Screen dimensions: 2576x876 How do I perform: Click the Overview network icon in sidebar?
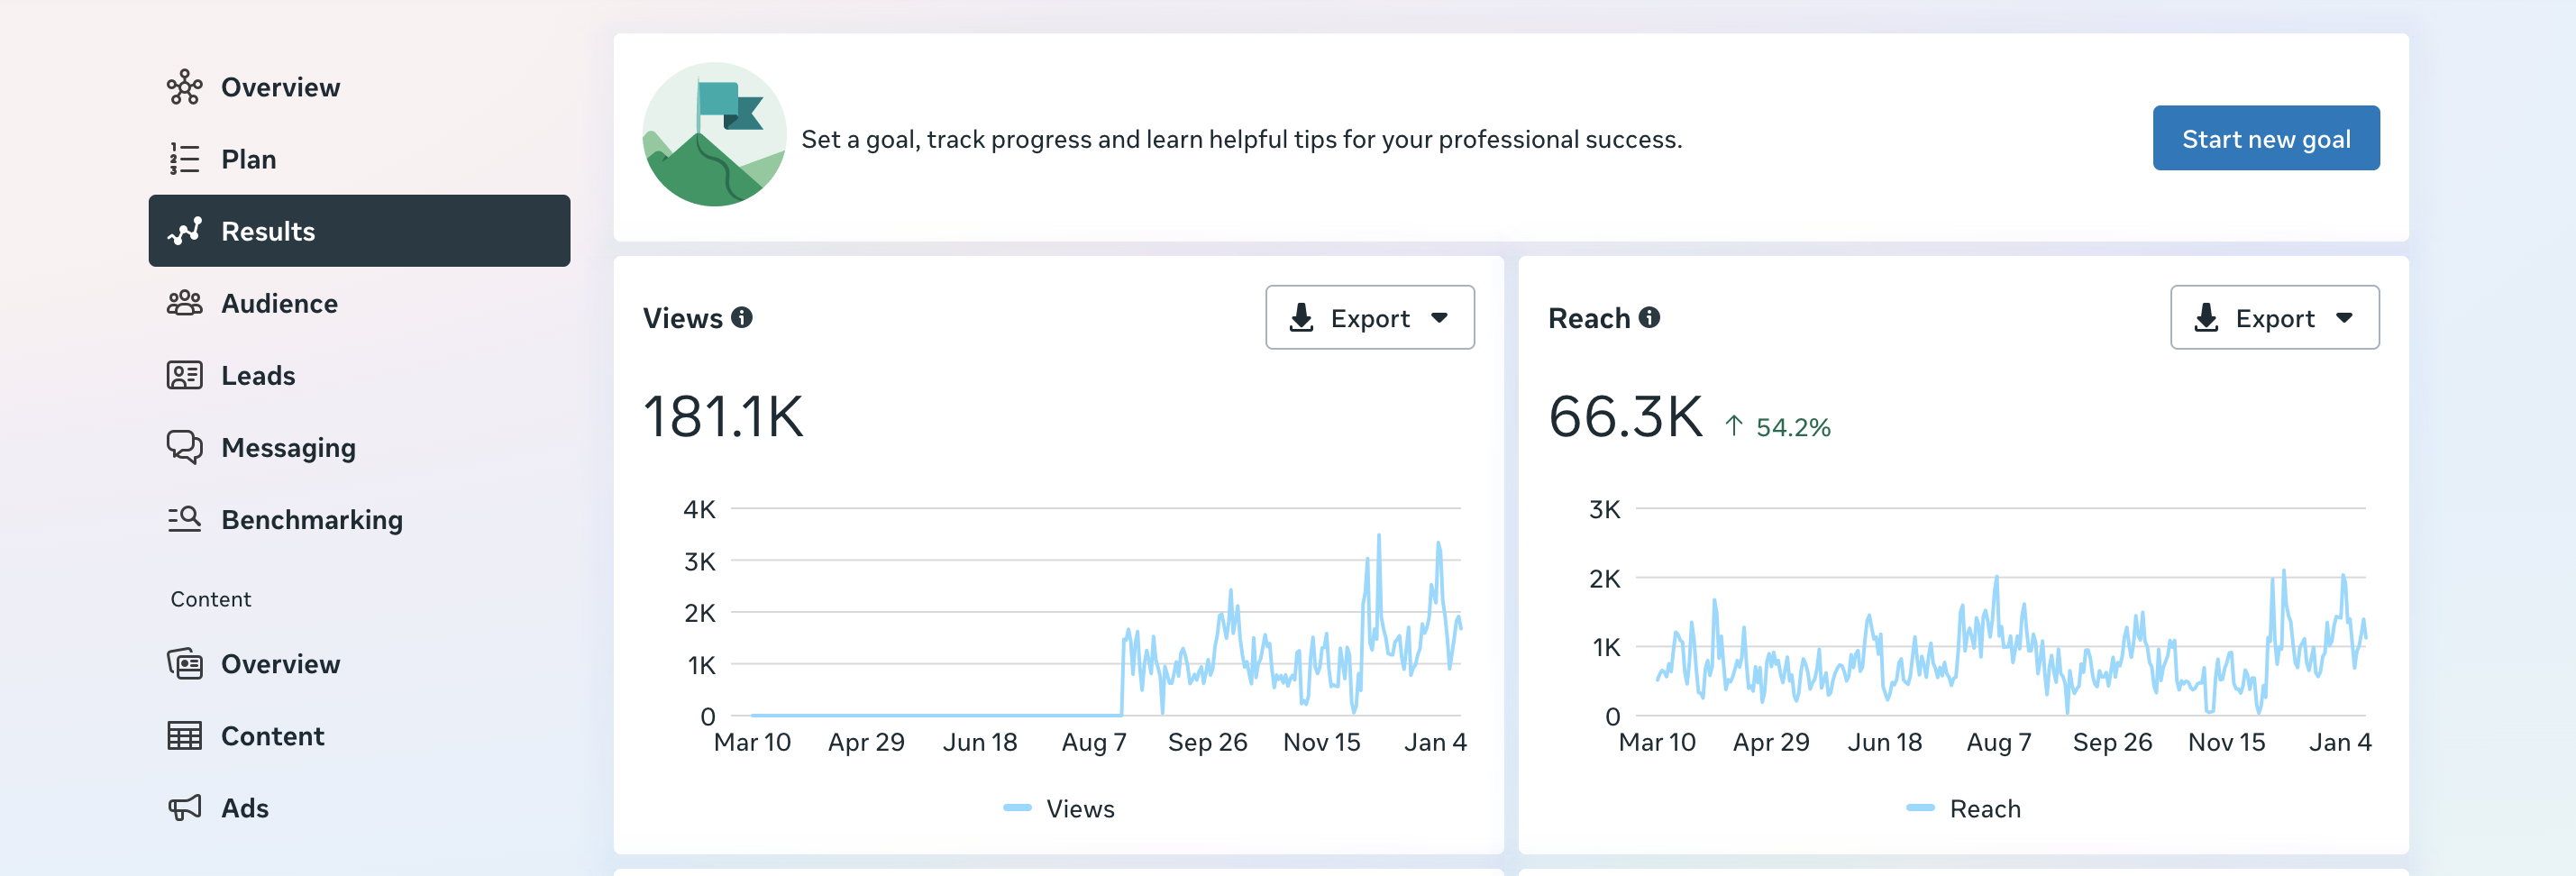coord(184,87)
